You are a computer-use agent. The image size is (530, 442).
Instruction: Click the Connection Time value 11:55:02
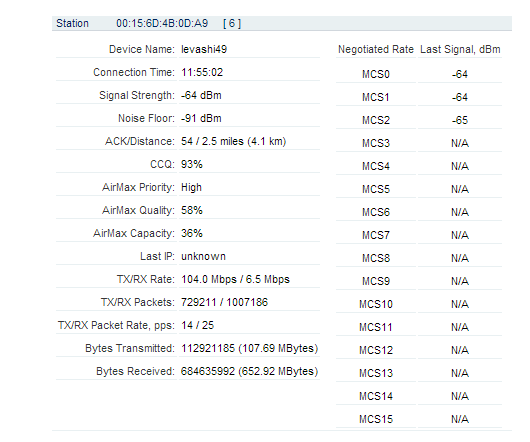[202, 72]
